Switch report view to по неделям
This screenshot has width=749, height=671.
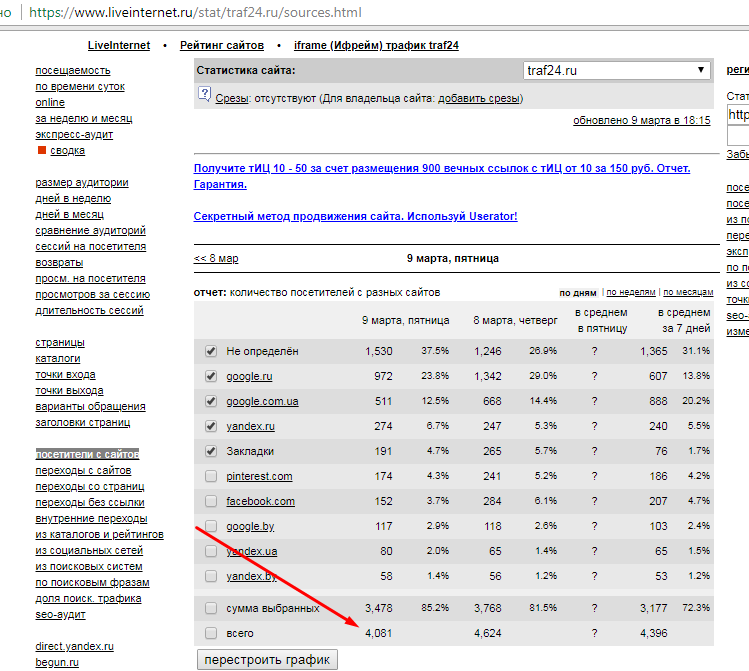tap(630, 293)
